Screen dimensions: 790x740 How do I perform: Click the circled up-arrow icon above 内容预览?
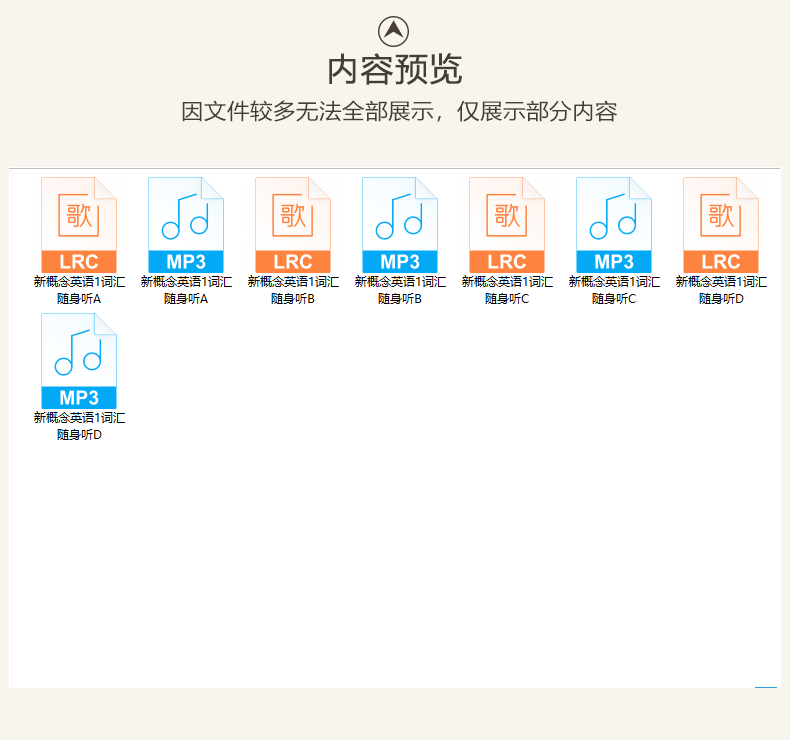tap(393, 31)
